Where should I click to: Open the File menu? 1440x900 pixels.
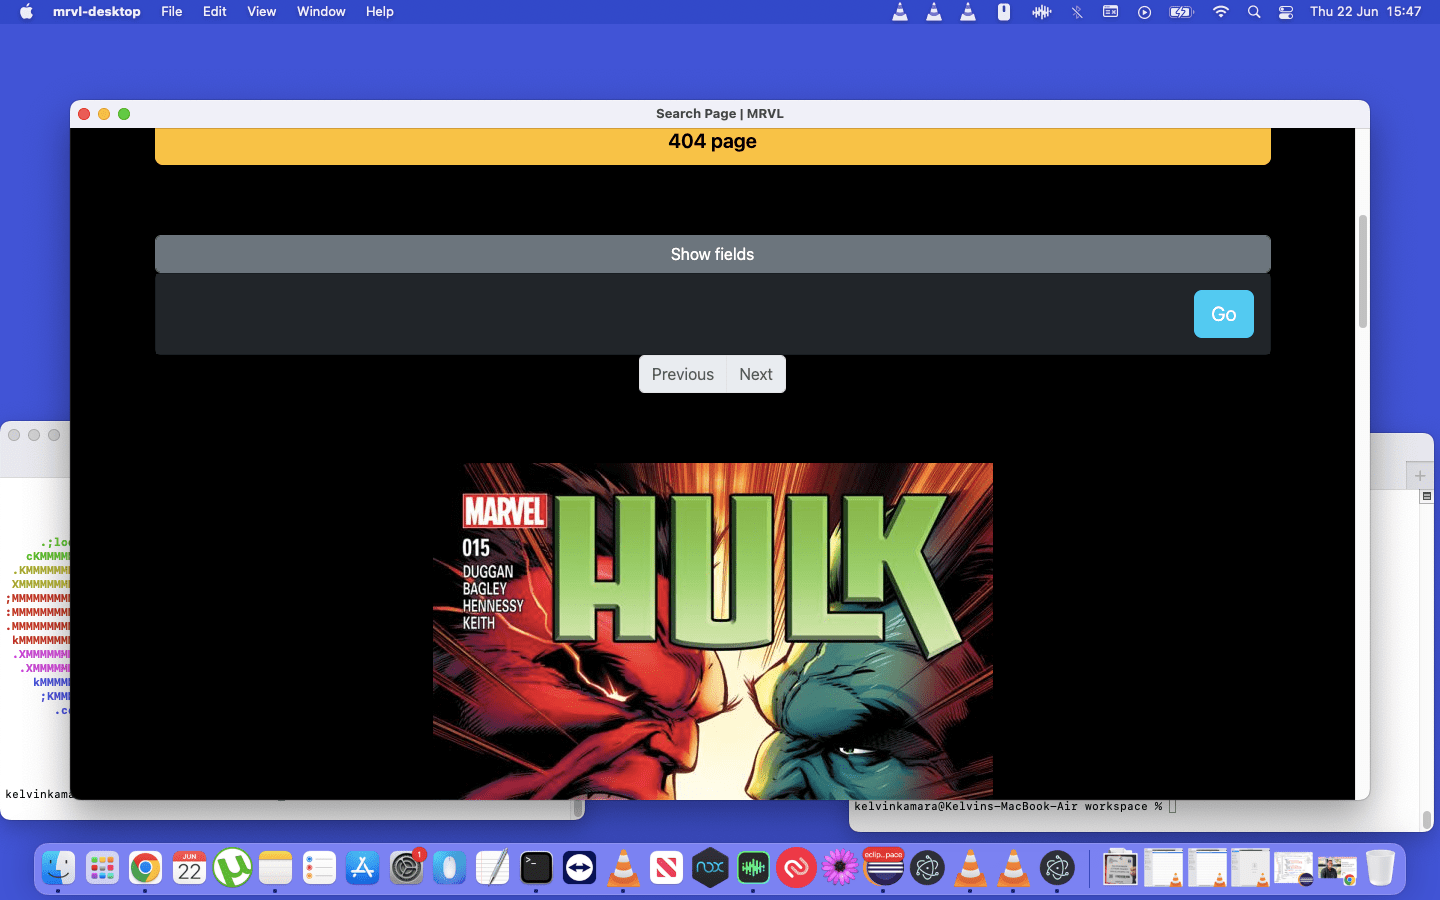tap(172, 12)
